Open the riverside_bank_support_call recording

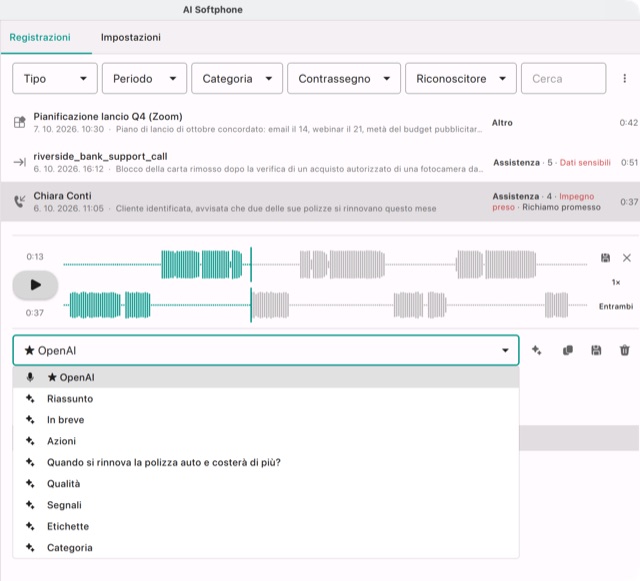coord(100,156)
